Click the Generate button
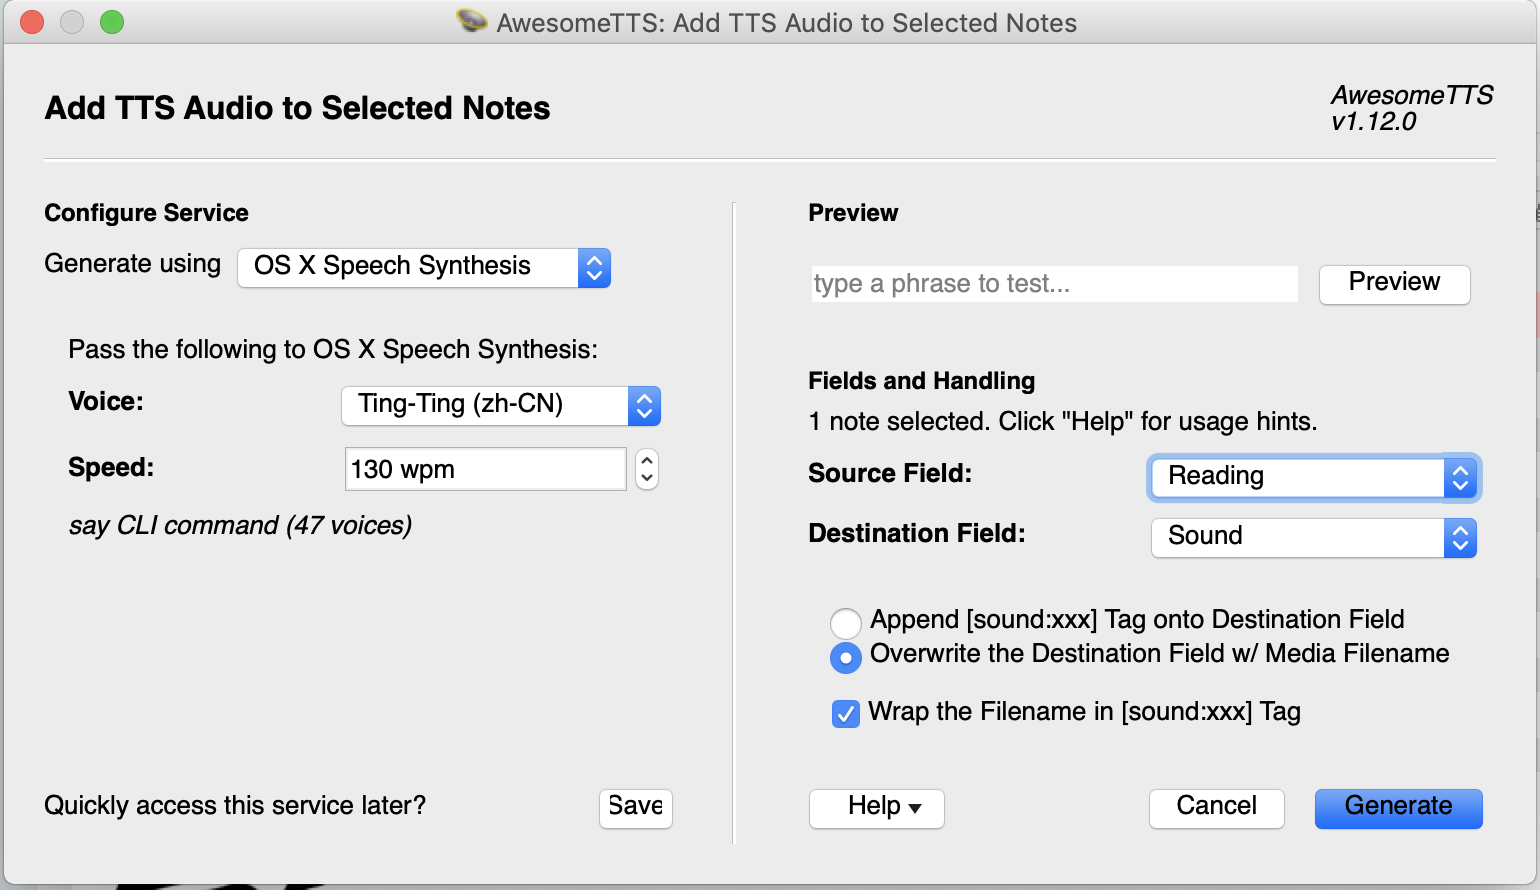Image resolution: width=1540 pixels, height=890 pixels. point(1398,808)
